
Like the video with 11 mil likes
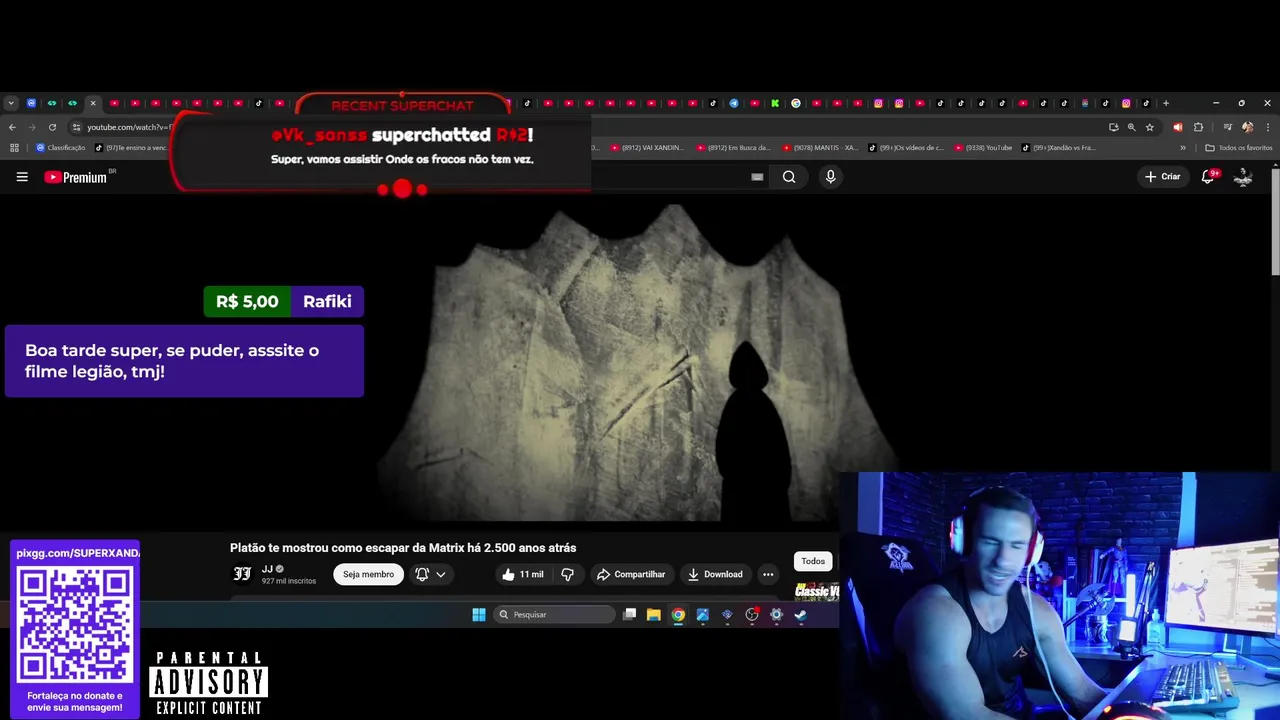tap(523, 574)
